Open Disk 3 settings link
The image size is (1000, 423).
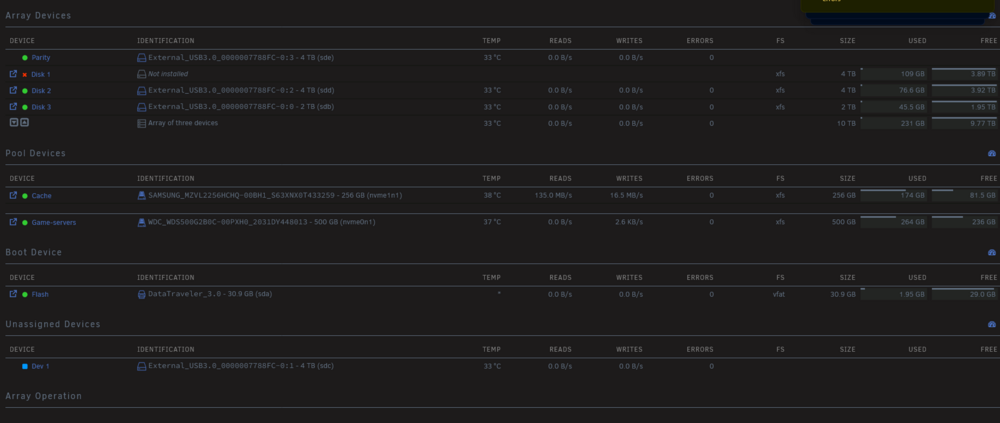pos(41,107)
